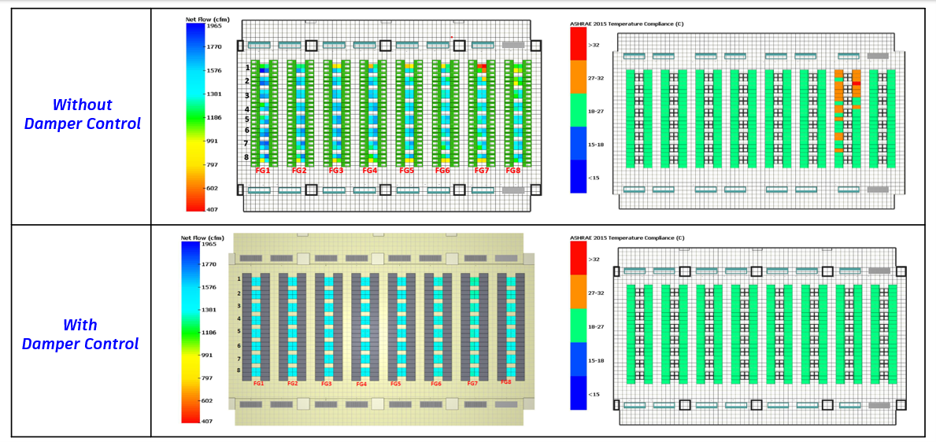Click the 1770 value on without-damper flow legend
This screenshot has width=936, height=442.
(x=214, y=46)
